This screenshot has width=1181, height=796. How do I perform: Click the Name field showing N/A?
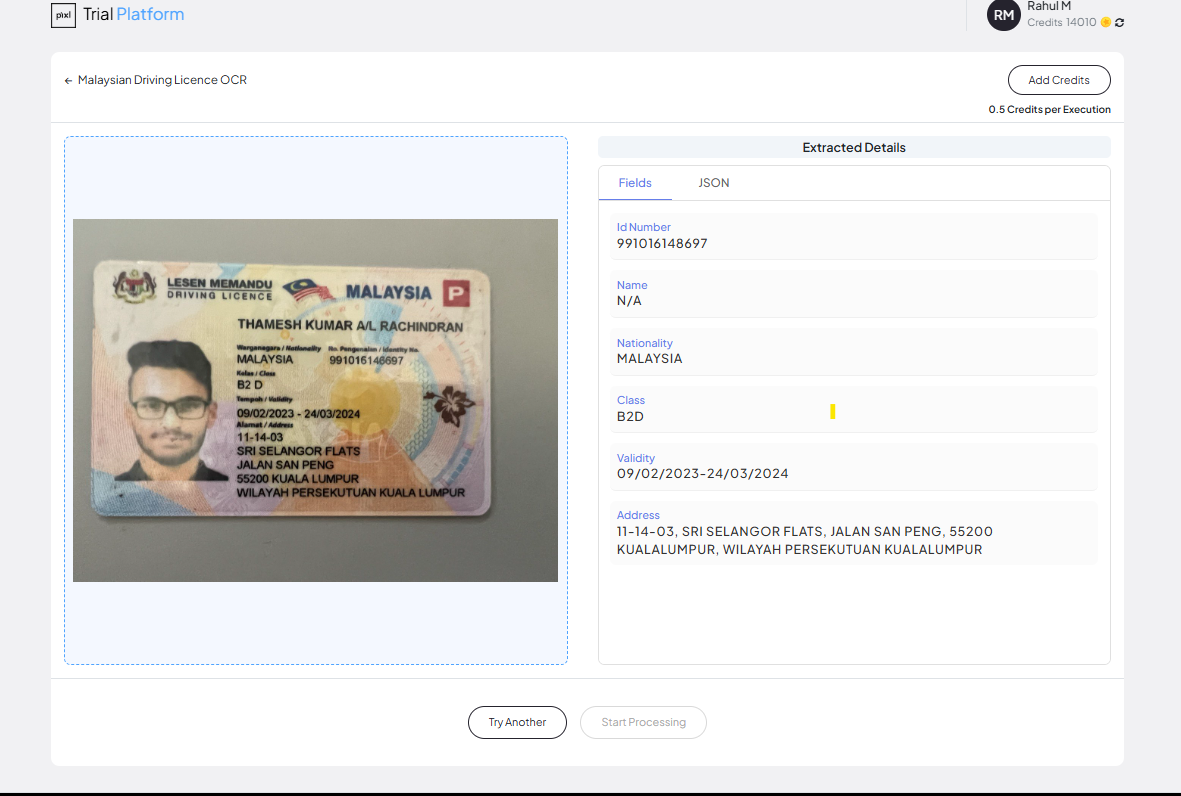pos(630,300)
